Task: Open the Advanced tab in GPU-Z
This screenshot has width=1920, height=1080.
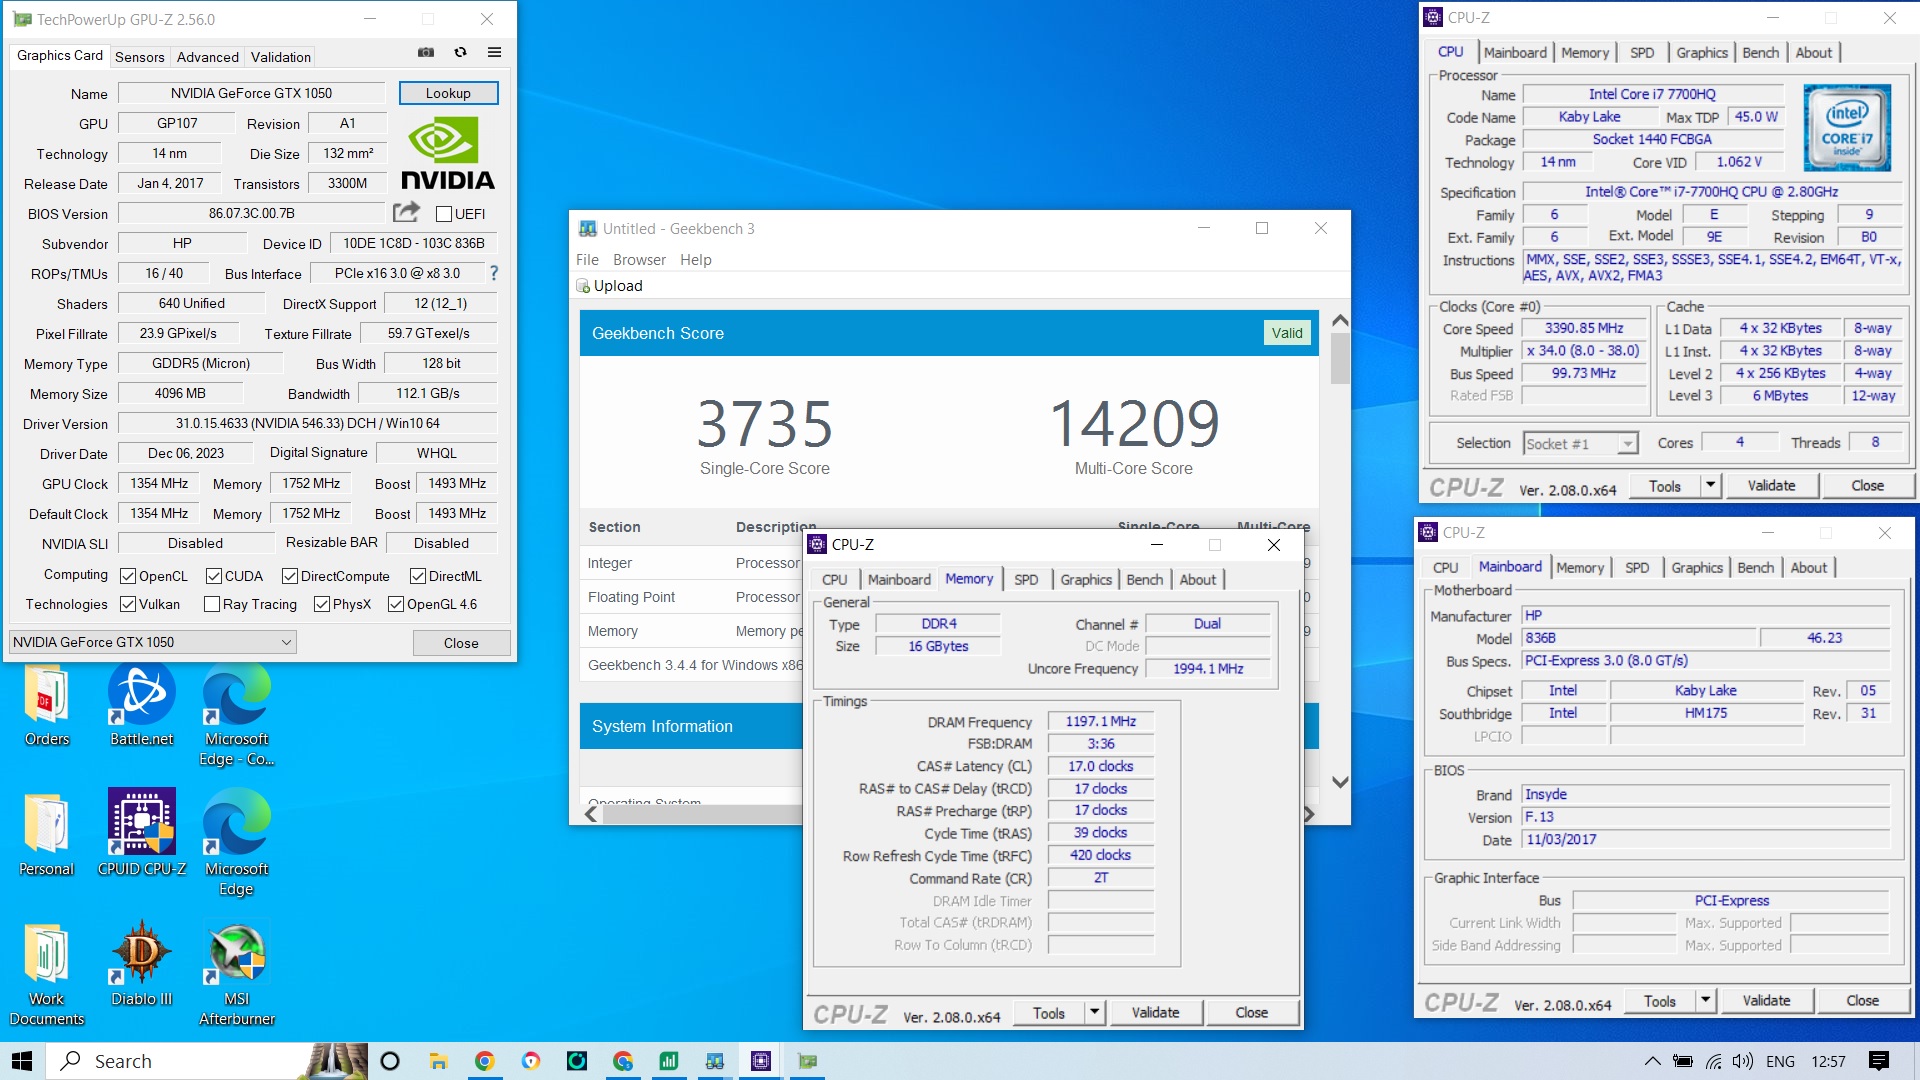Action: click(207, 57)
